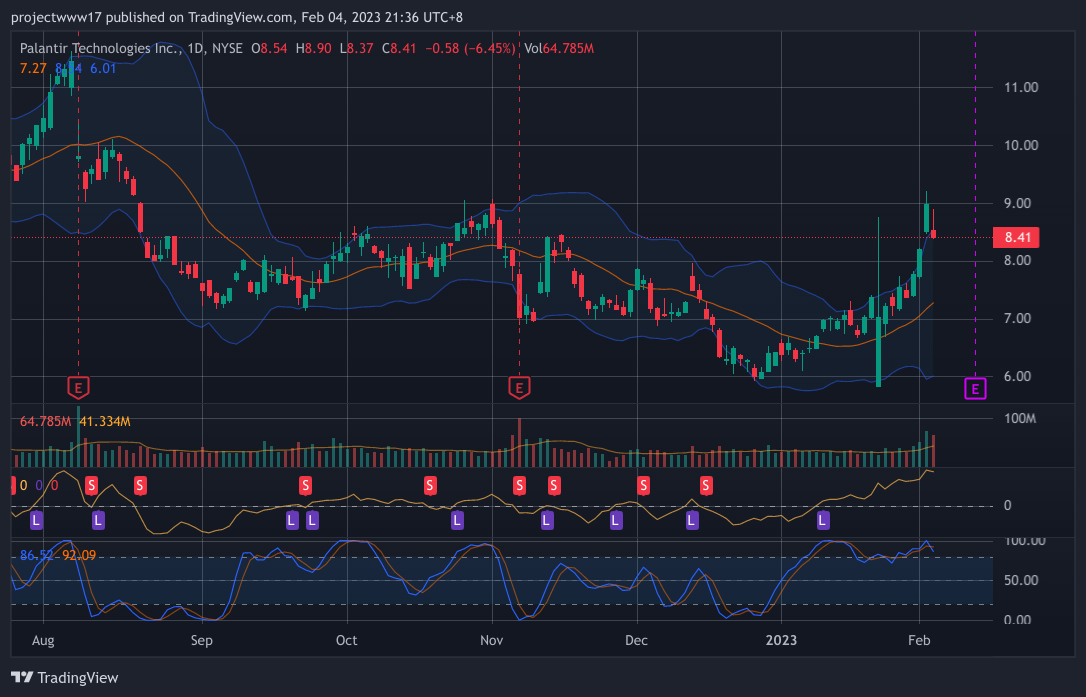Click the 8.00 price axis label
1086x697 pixels.
pyautogui.click(x=1017, y=261)
